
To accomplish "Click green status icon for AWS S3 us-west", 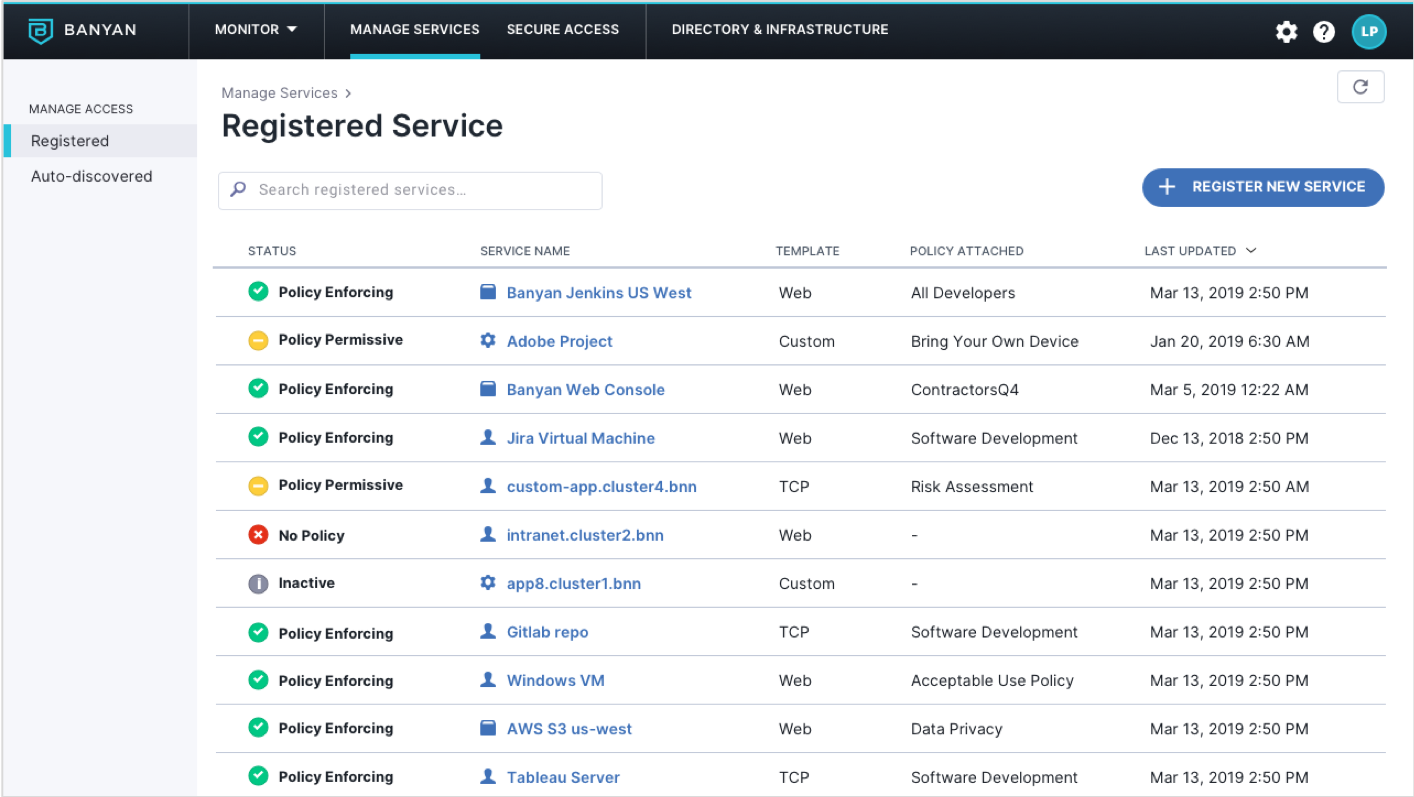I will [258, 728].
